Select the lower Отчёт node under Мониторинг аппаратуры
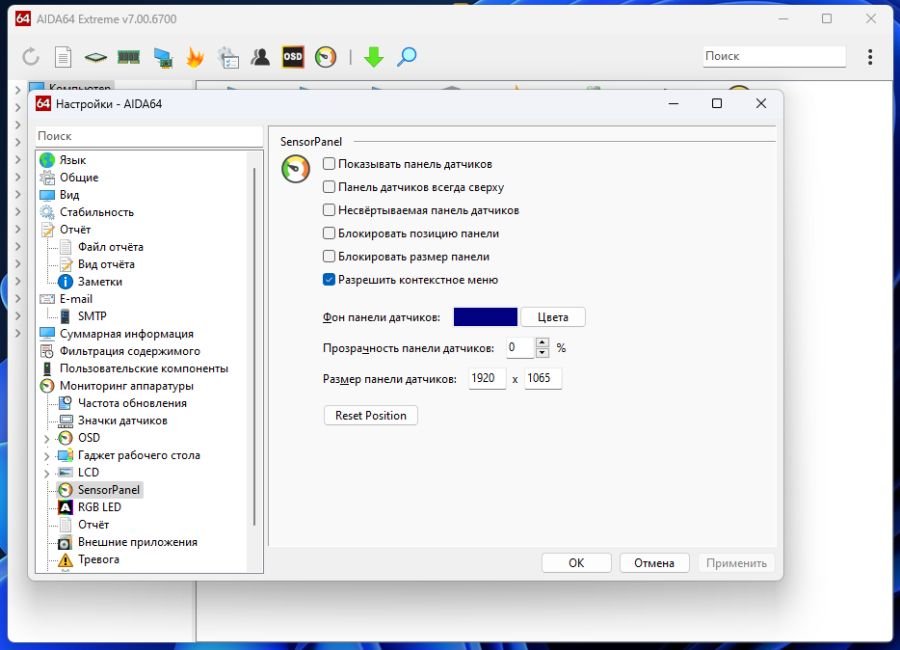900x650 pixels. (x=94, y=524)
